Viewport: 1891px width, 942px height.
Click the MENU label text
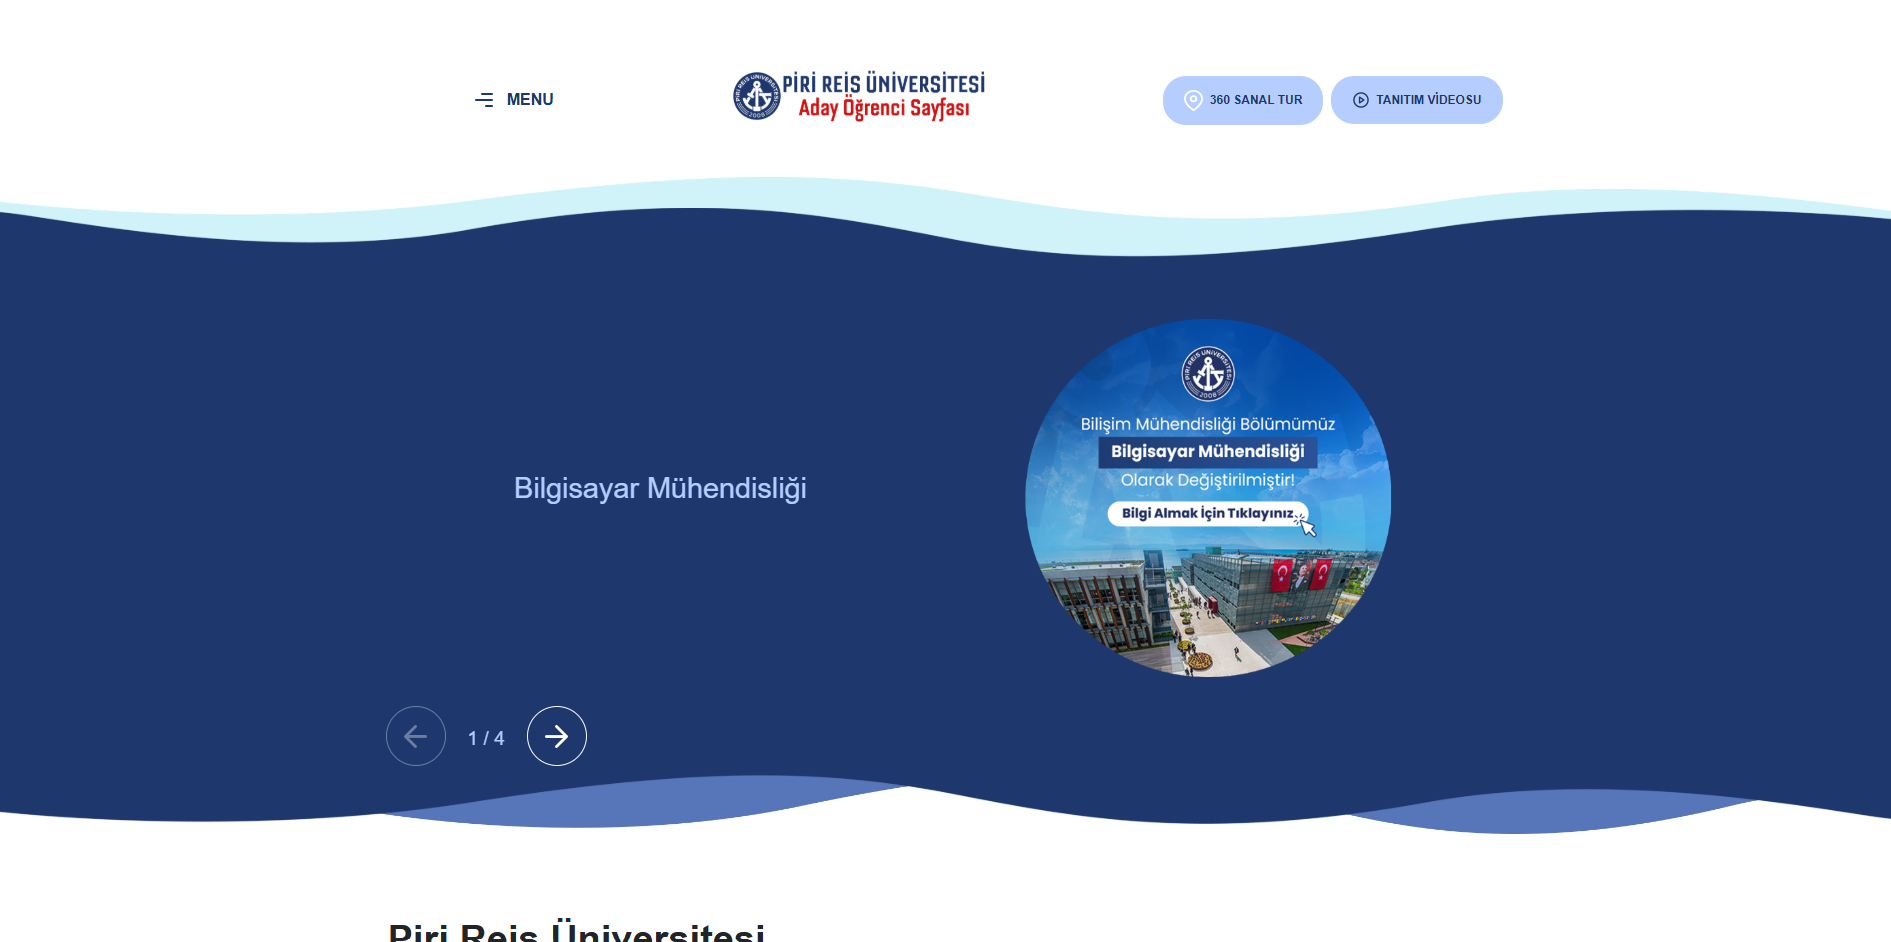click(x=530, y=100)
